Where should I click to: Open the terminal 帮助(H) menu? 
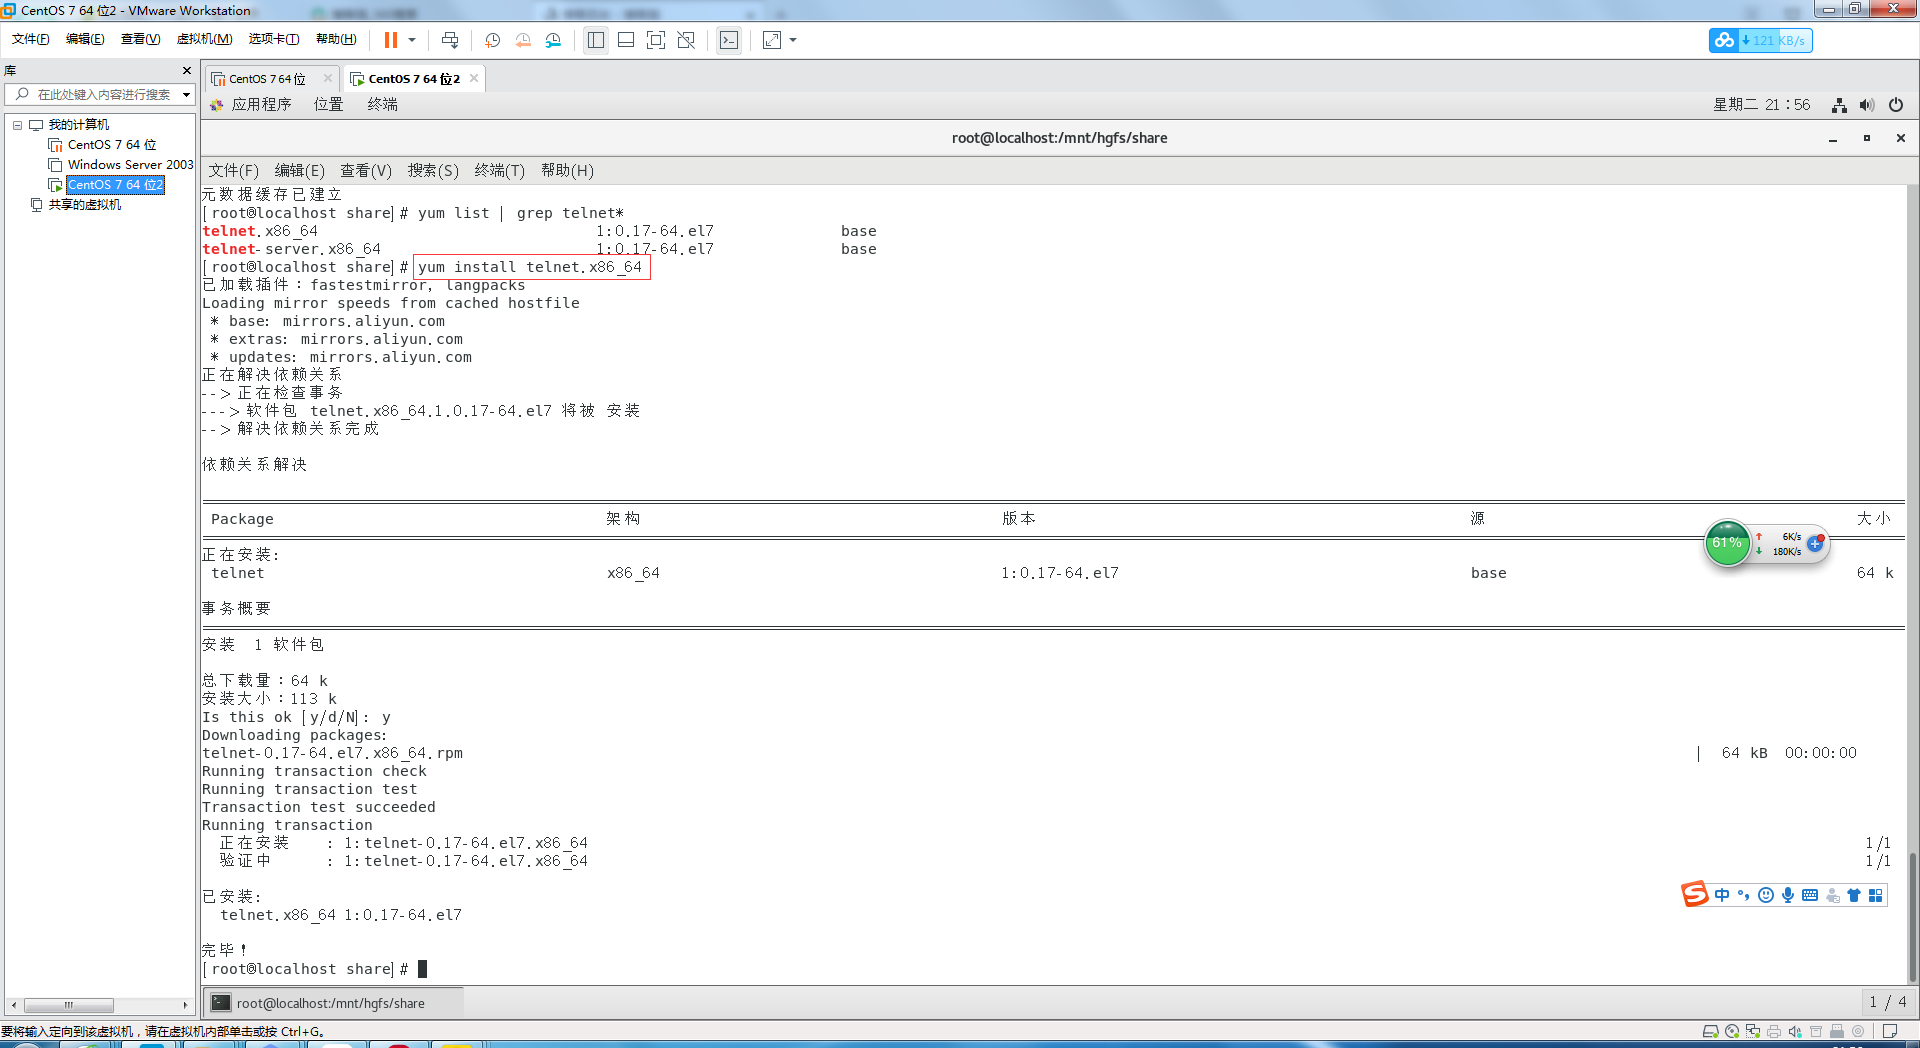[568, 171]
